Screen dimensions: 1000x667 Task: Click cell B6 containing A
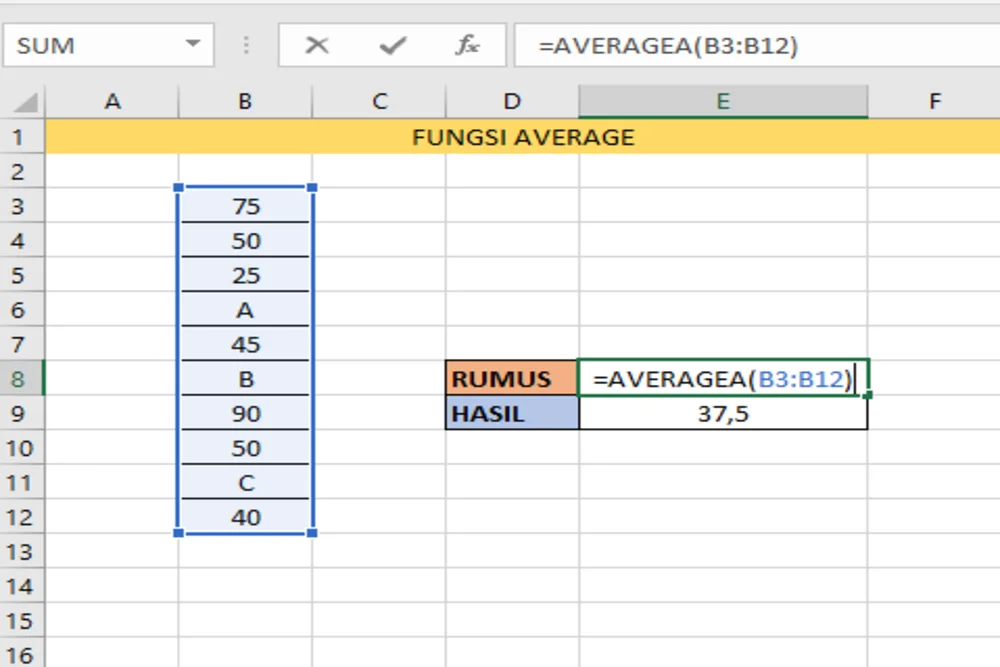pos(246,309)
